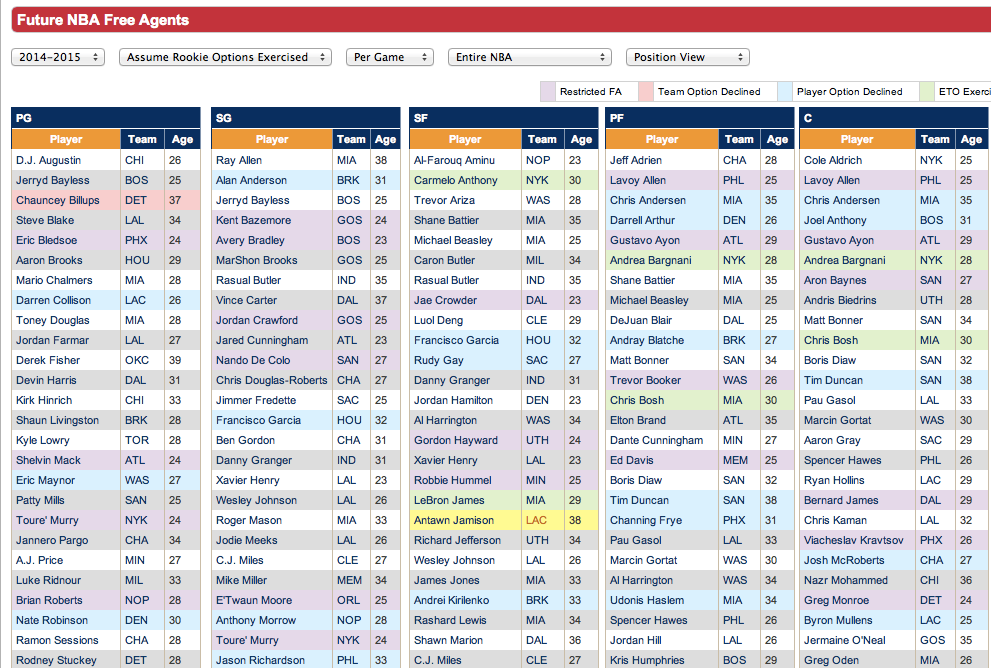Image resolution: width=991 pixels, height=668 pixels.
Task: Sort by the Age header in SF table
Action: pos(581,139)
